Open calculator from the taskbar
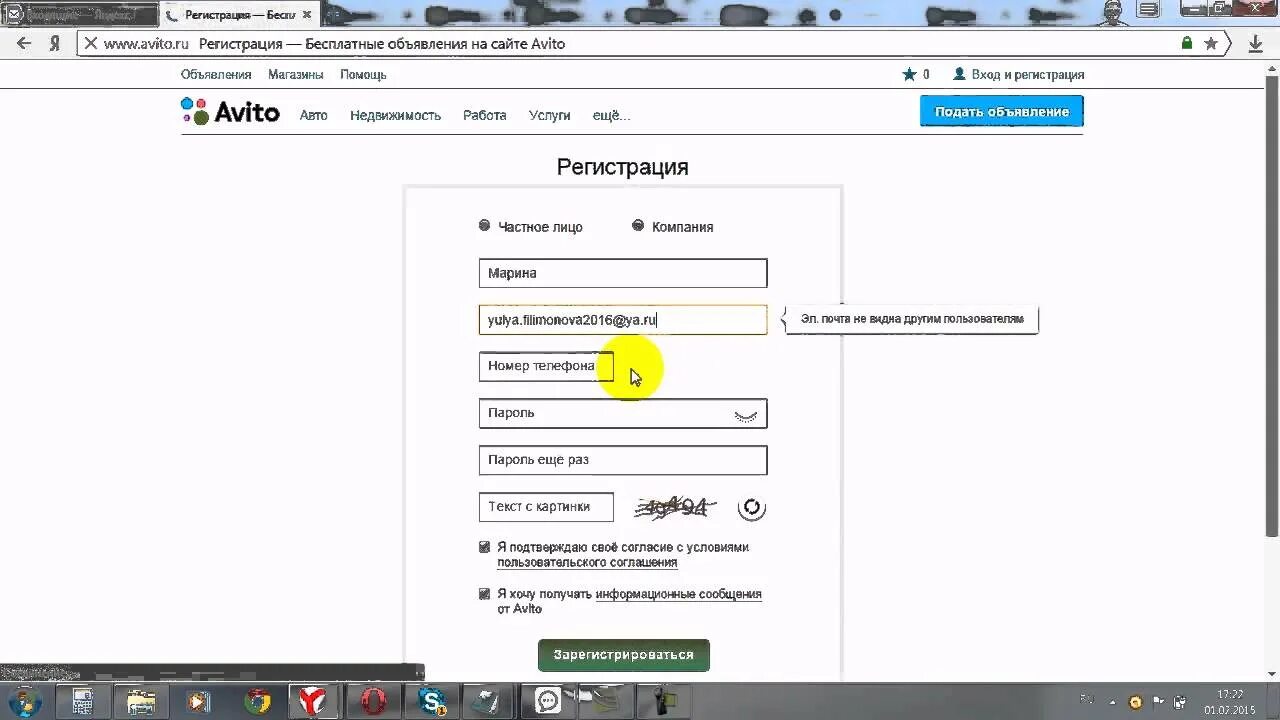The height and width of the screenshot is (720, 1280). (x=83, y=701)
